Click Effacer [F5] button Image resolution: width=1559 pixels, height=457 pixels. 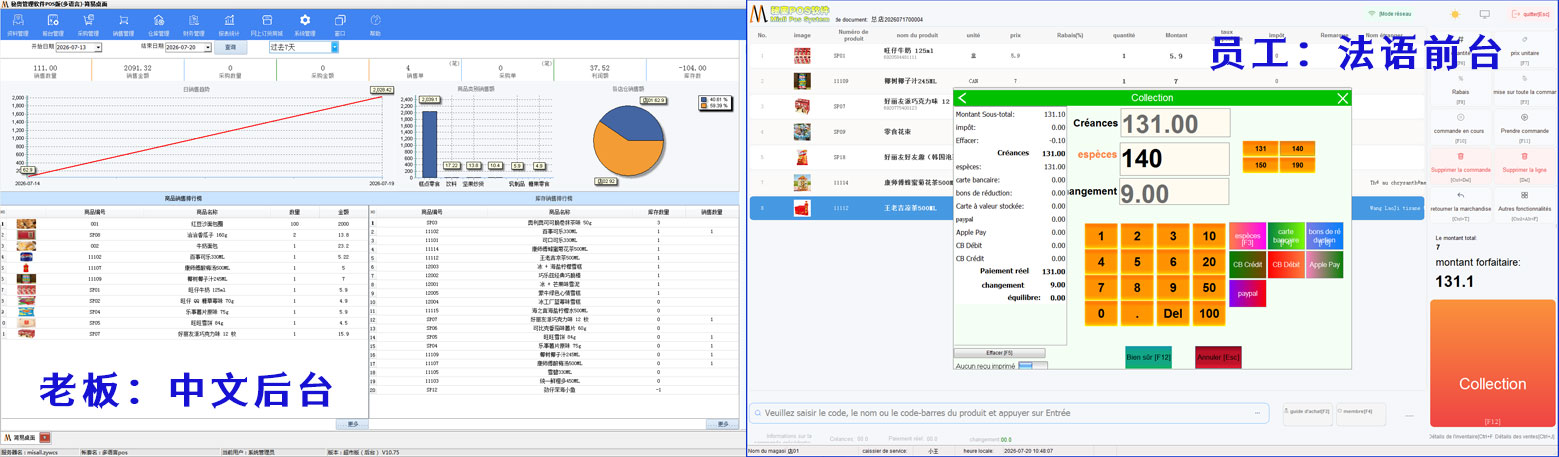(x=1000, y=353)
